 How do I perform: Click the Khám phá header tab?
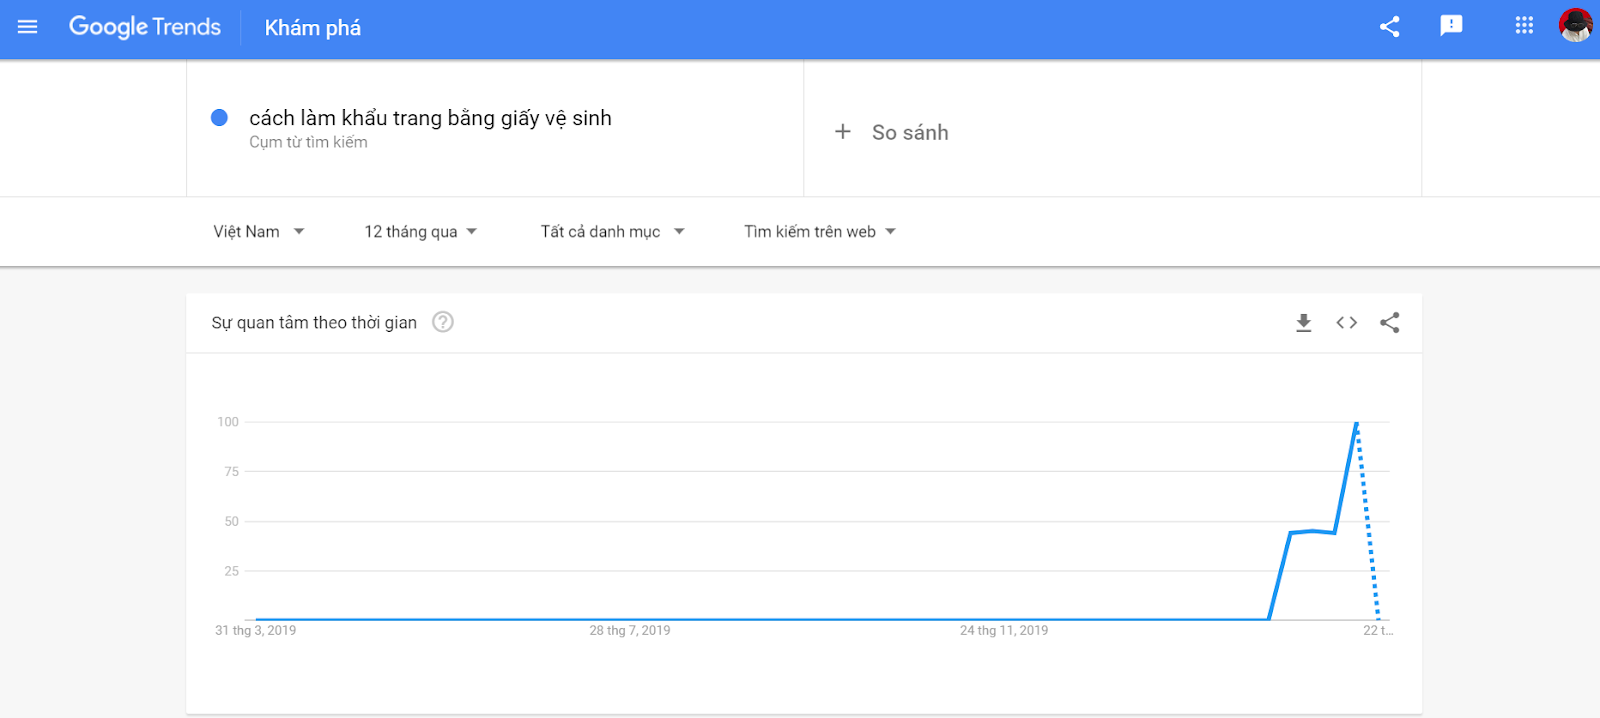tap(312, 28)
